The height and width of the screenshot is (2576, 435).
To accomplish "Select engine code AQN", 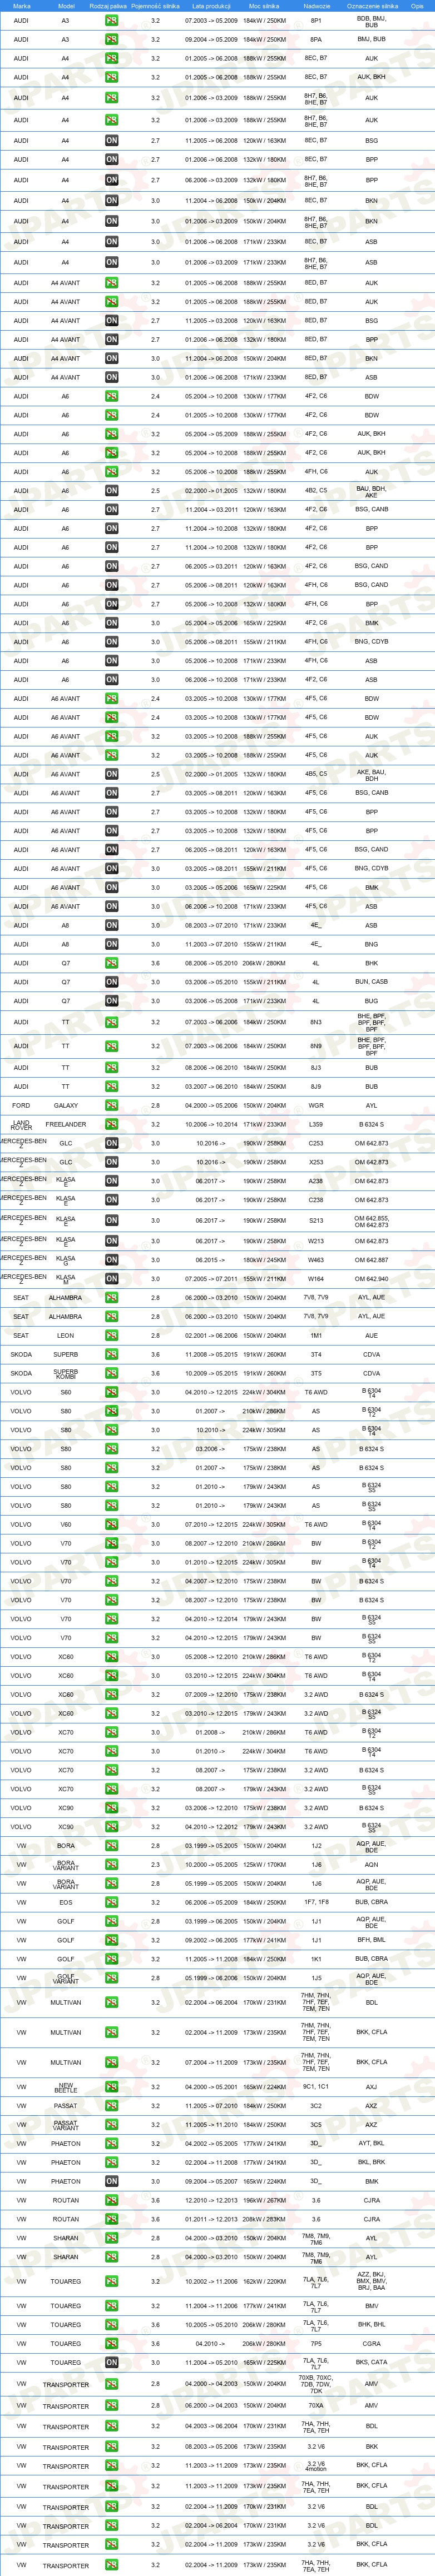I will tap(372, 1865).
